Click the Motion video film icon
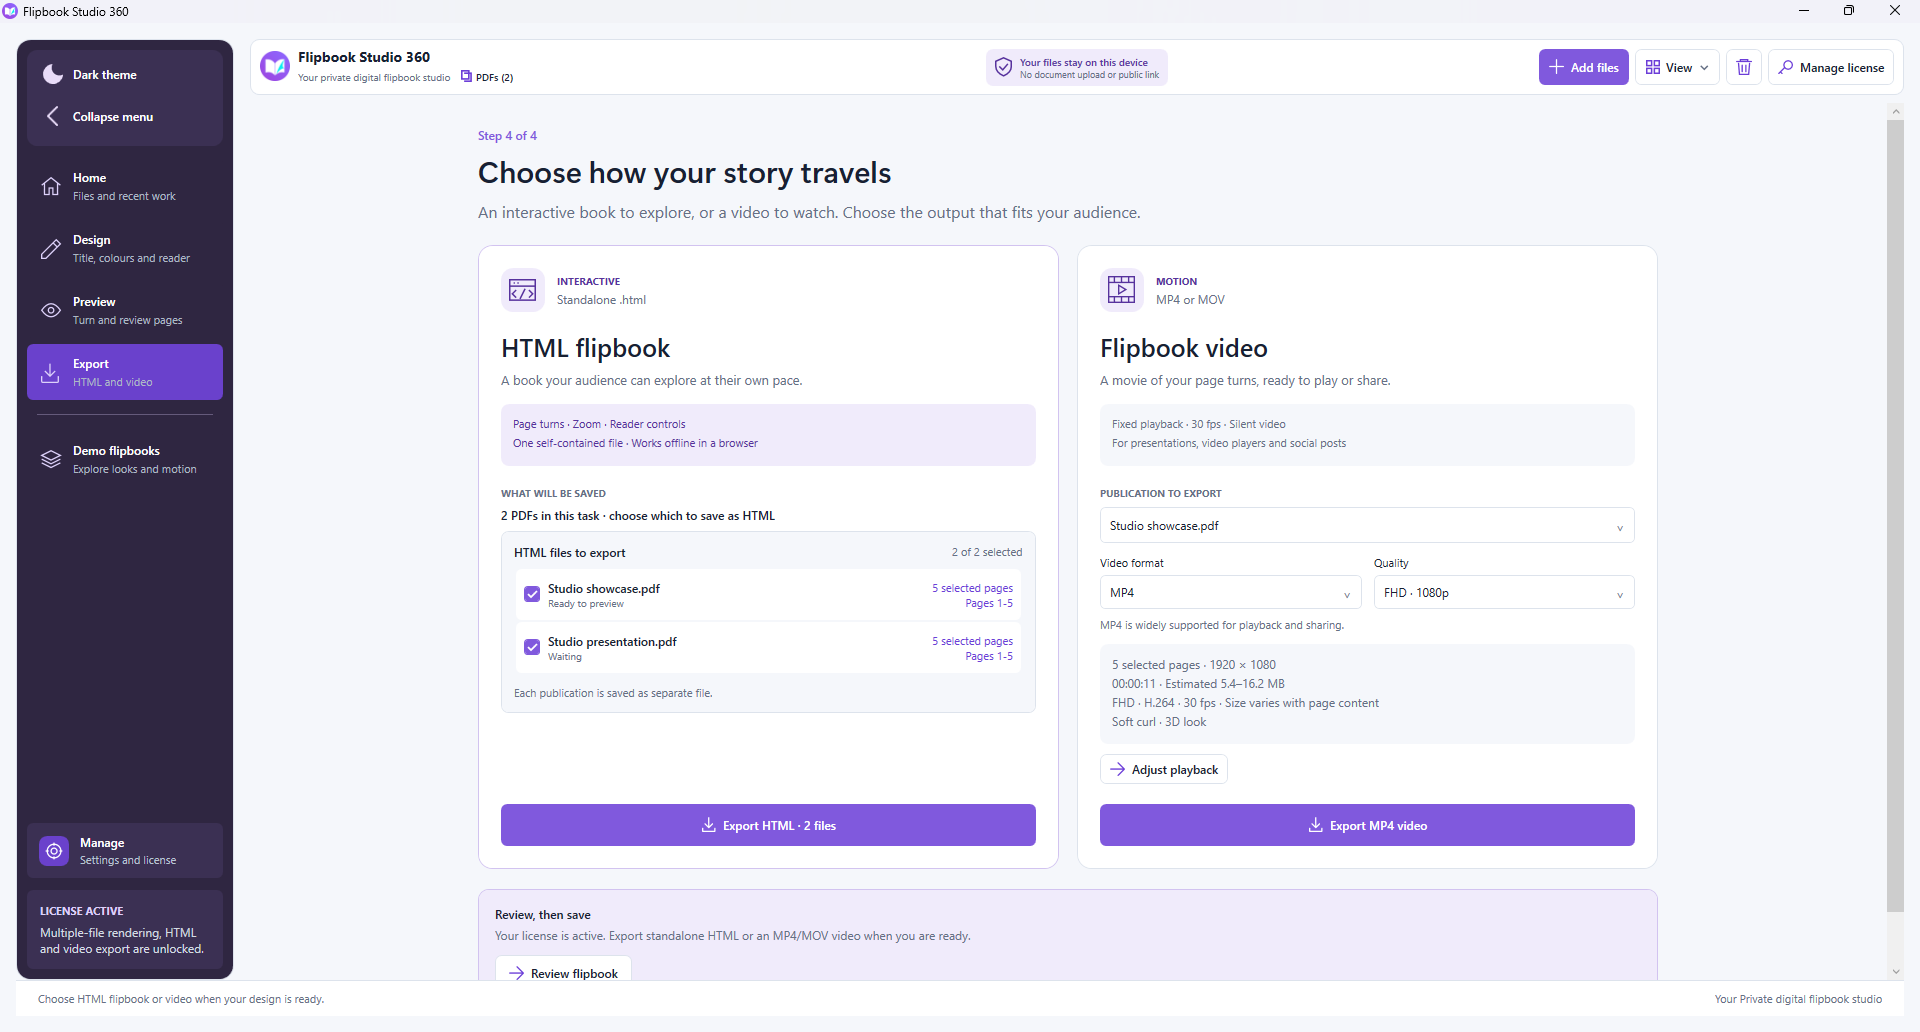1920x1032 pixels. coord(1122,290)
